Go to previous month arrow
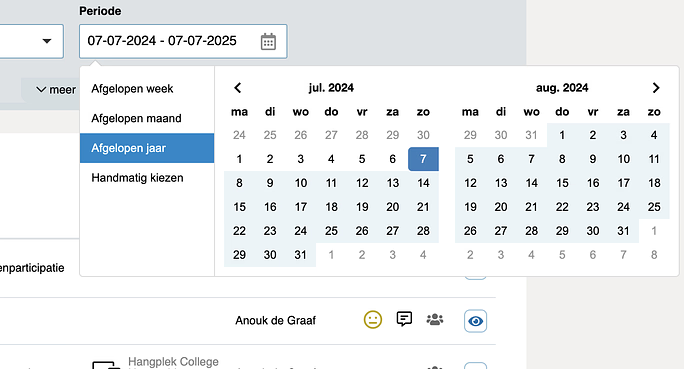 click(x=238, y=88)
